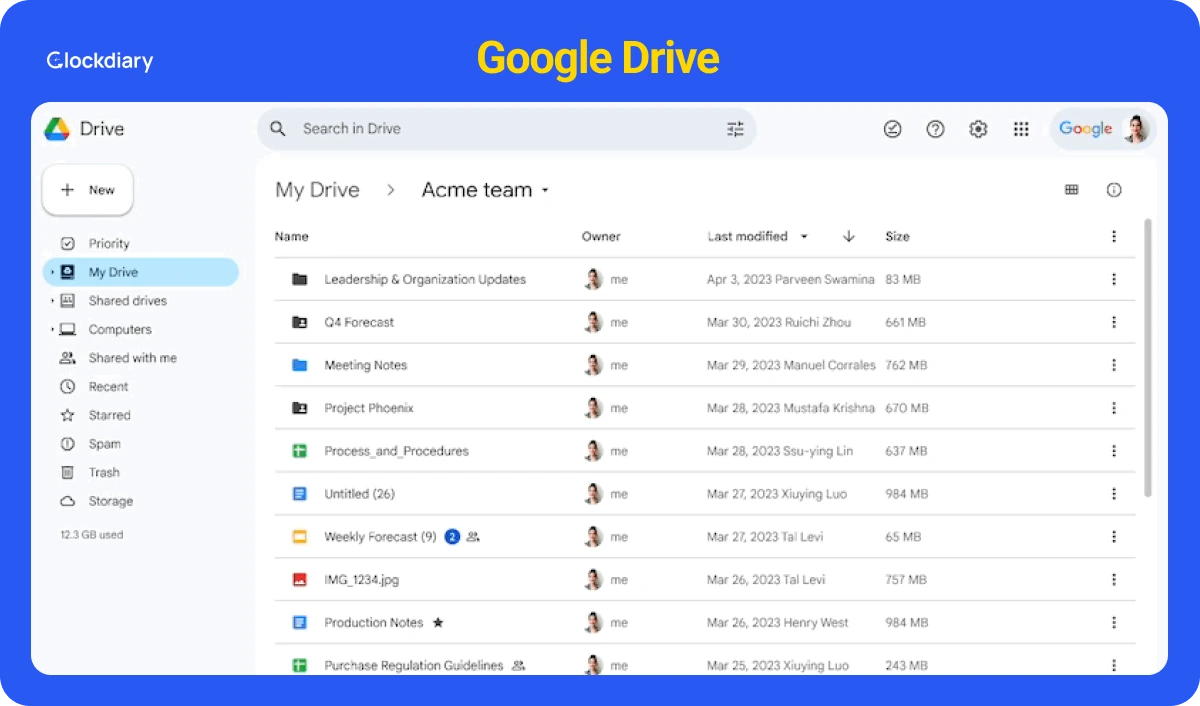Click the New button
This screenshot has height=706, width=1200.
pyautogui.click(x=87, y=190)
